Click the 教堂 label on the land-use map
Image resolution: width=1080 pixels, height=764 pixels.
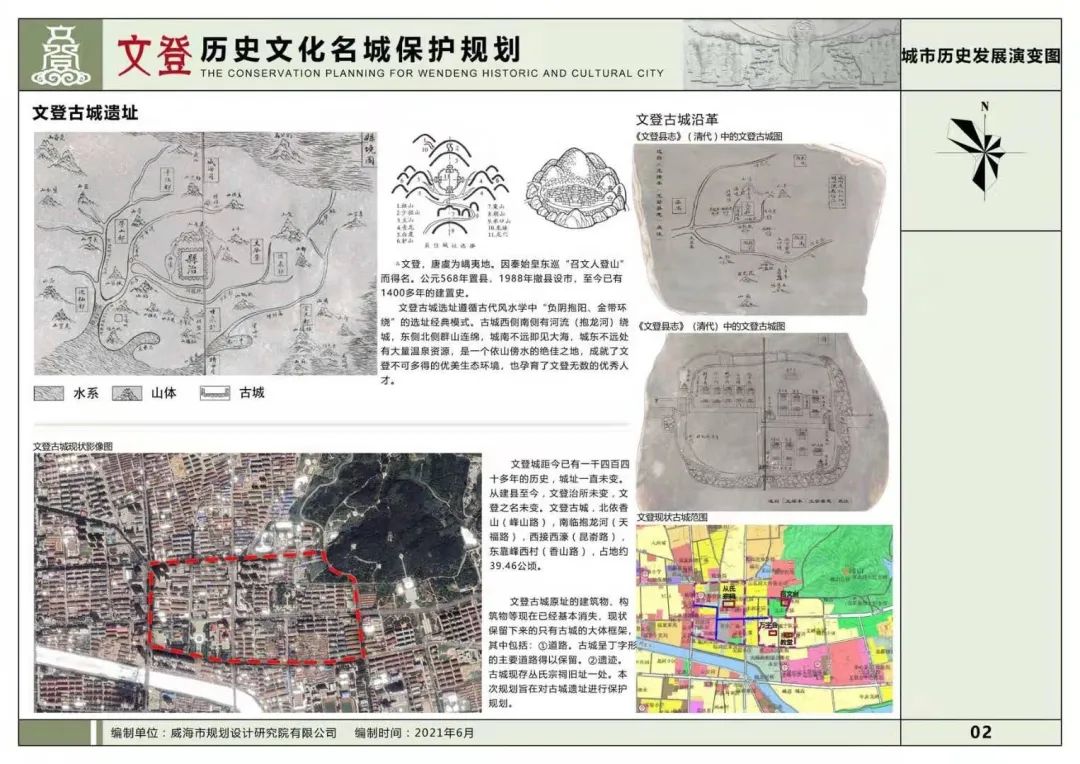[787, 641]
